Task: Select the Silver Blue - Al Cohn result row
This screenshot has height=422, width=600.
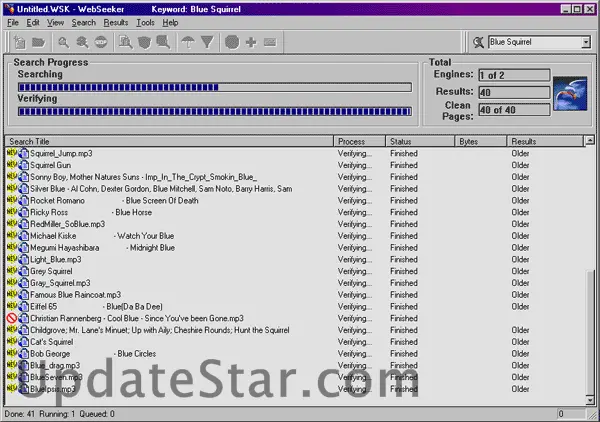Action: click(x=295, y=189)
